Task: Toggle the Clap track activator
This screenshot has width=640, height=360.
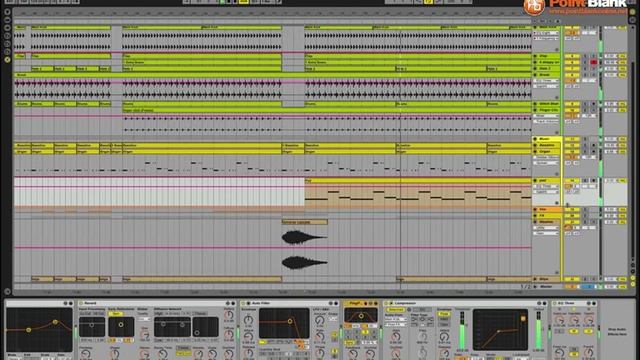Action: point(572,56)
